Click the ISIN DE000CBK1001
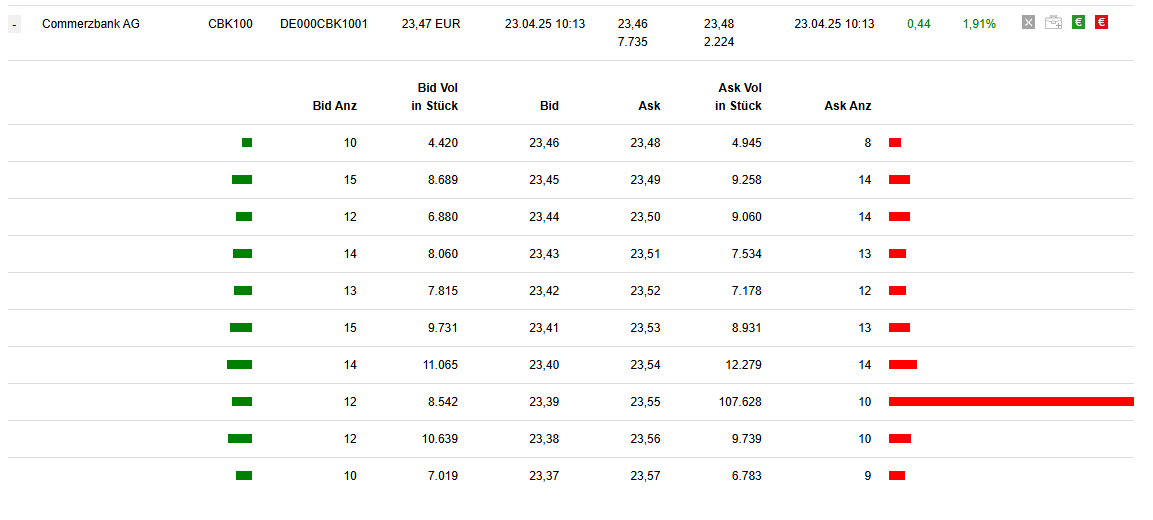1153x520 pixels. [x=324, y=23]
